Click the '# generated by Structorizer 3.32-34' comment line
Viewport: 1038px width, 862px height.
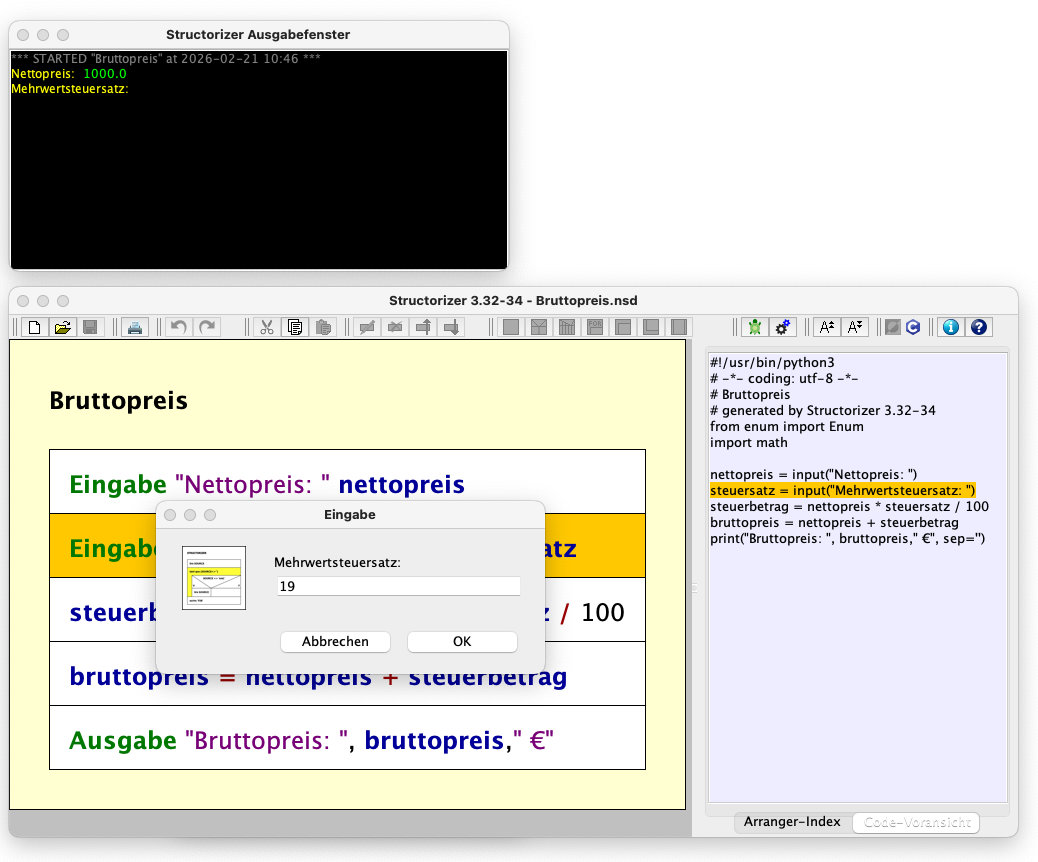click(823, 410)
